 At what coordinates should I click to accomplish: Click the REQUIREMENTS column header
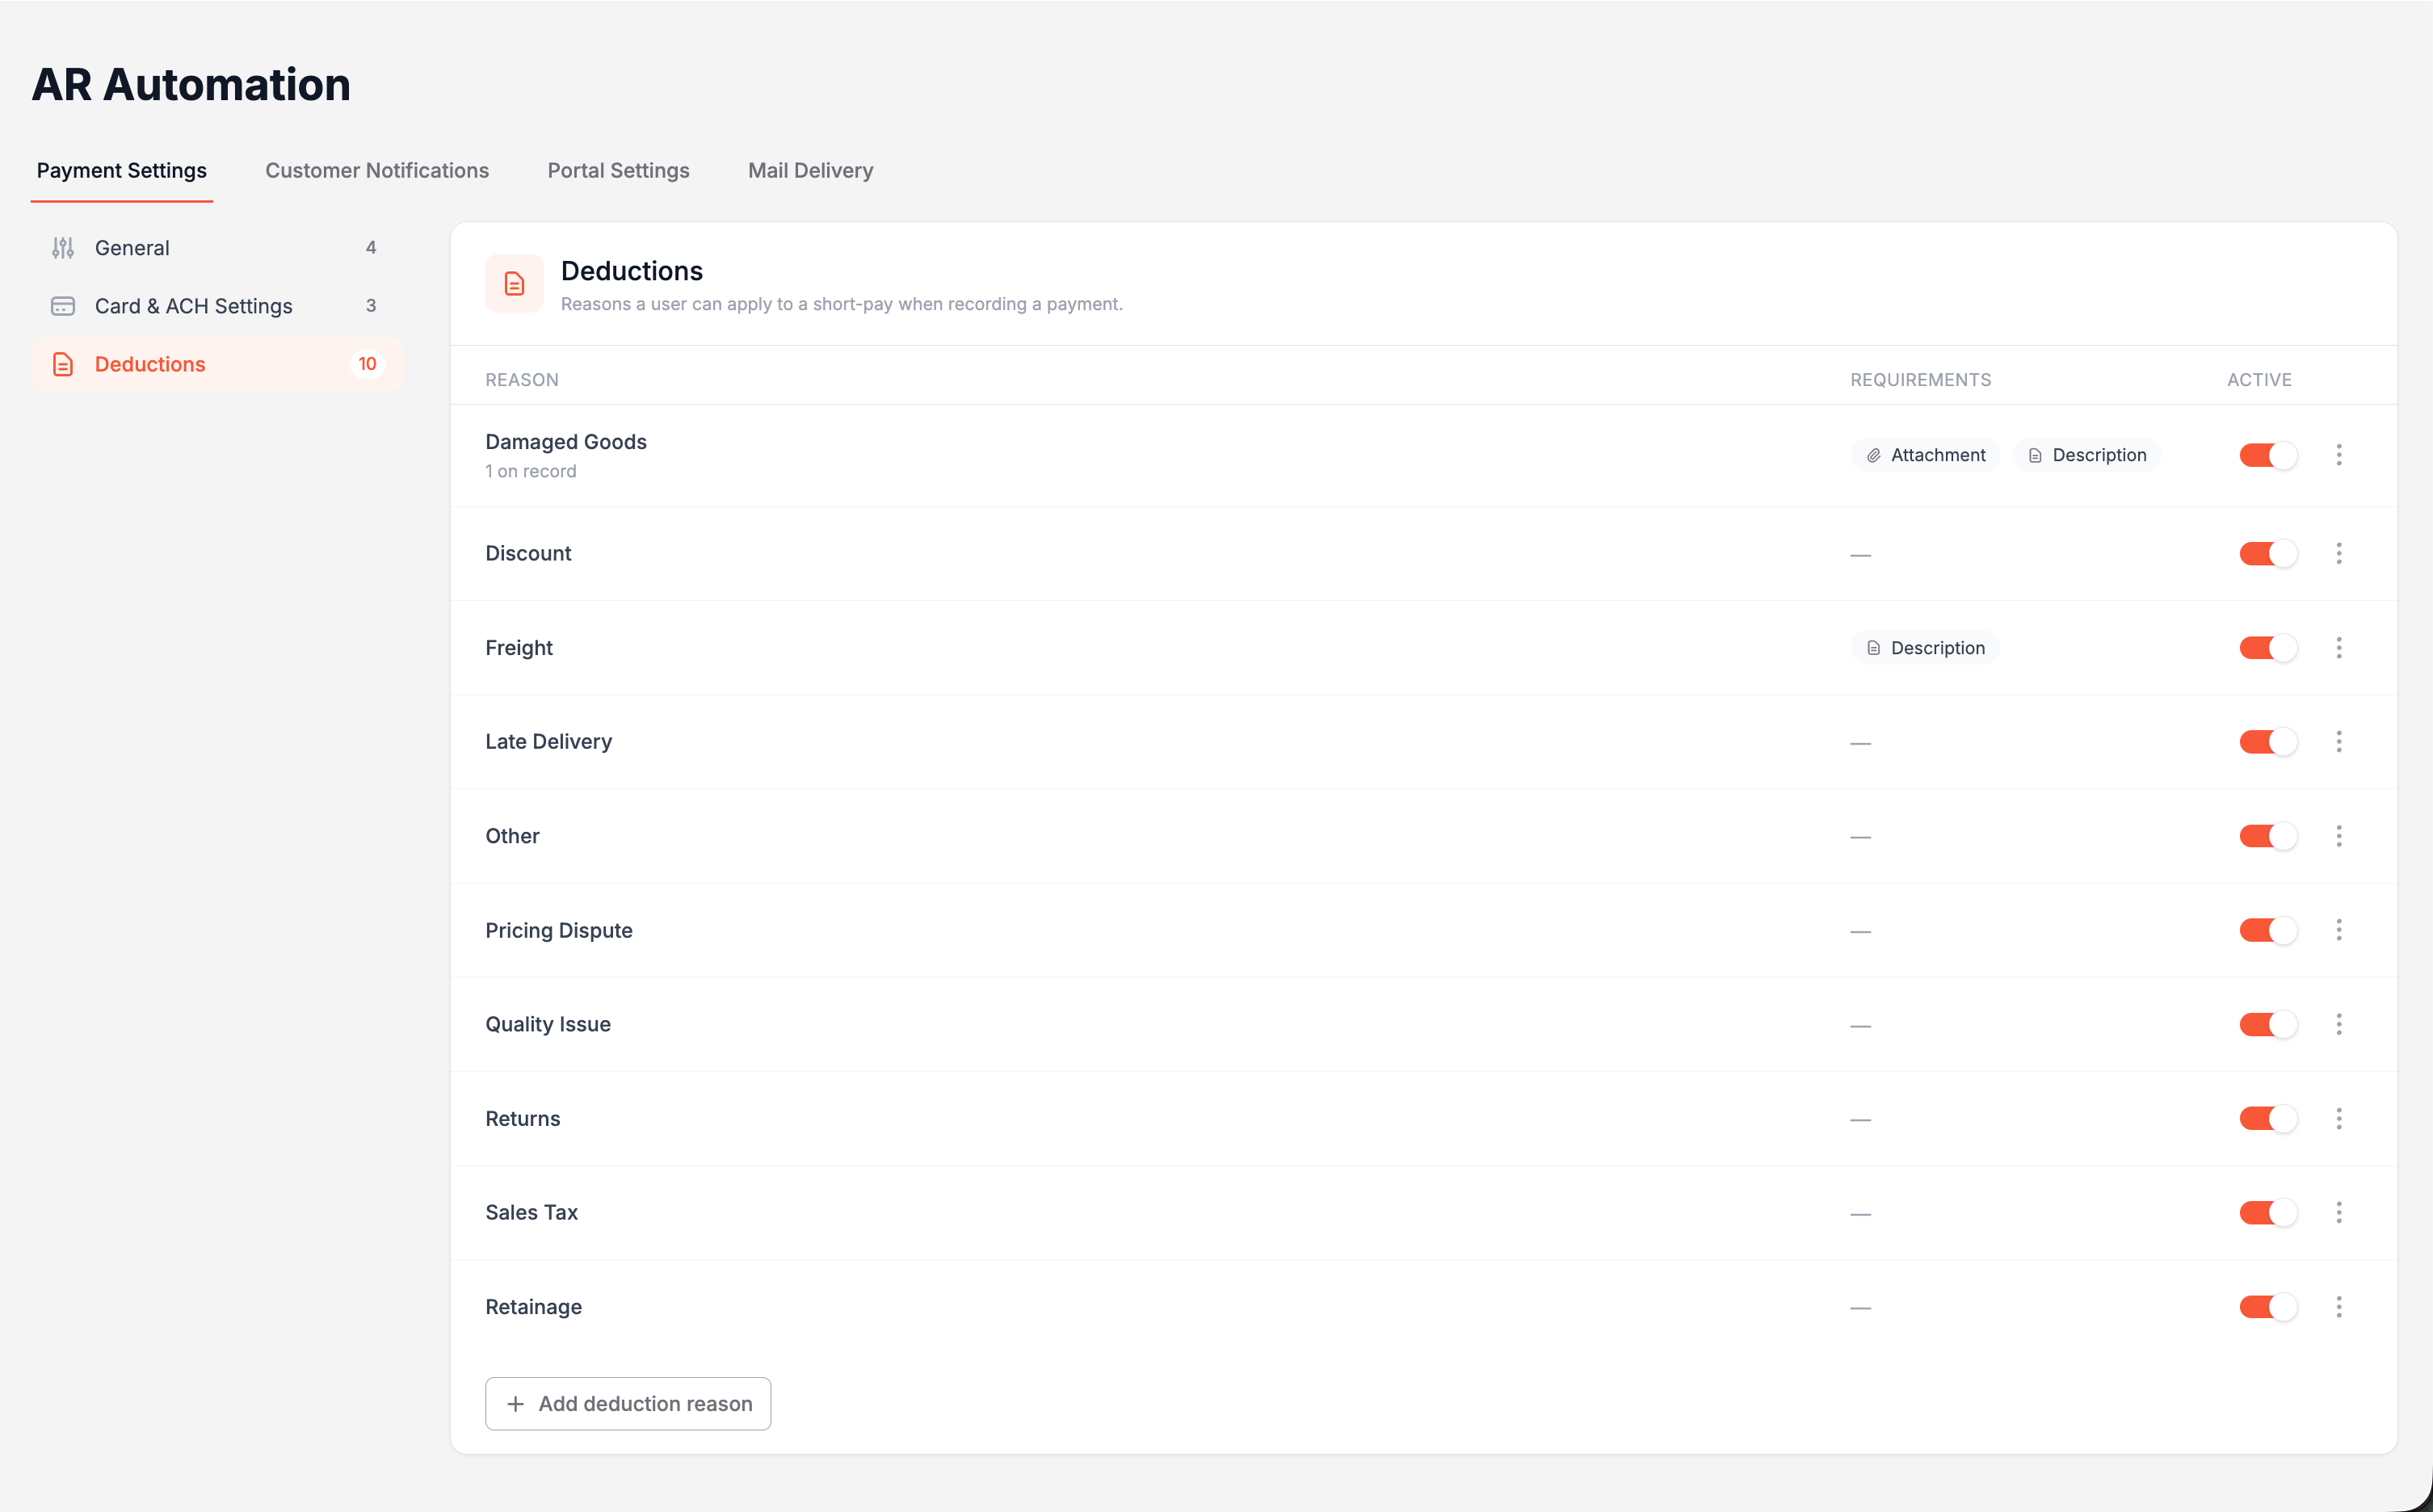click(x=1921, y=380)
